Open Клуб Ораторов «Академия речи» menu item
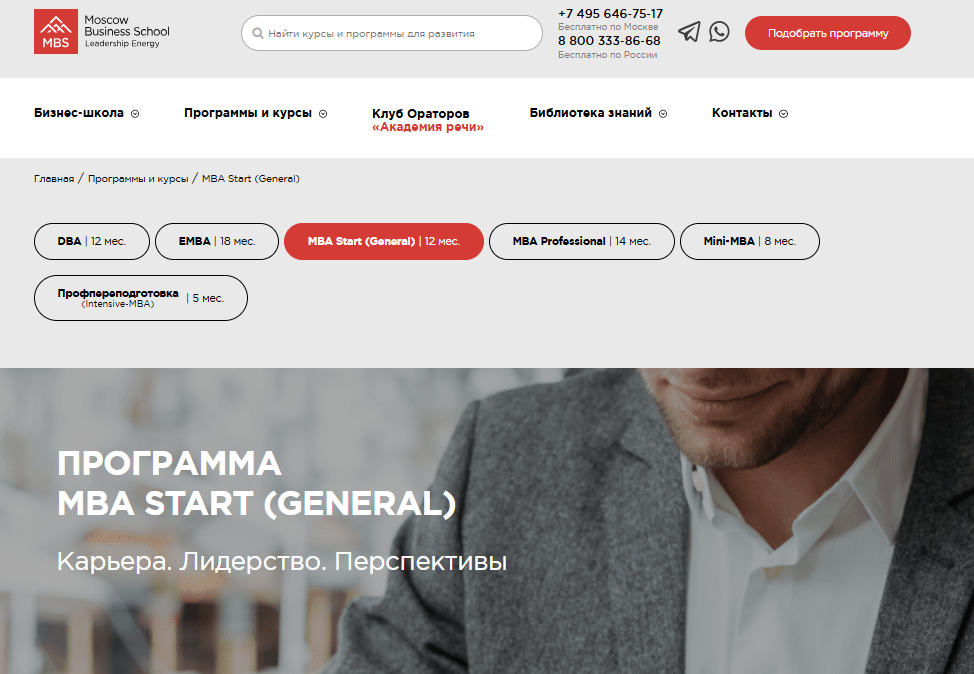The width and height of the screenshot is (974, 674). 427,120
